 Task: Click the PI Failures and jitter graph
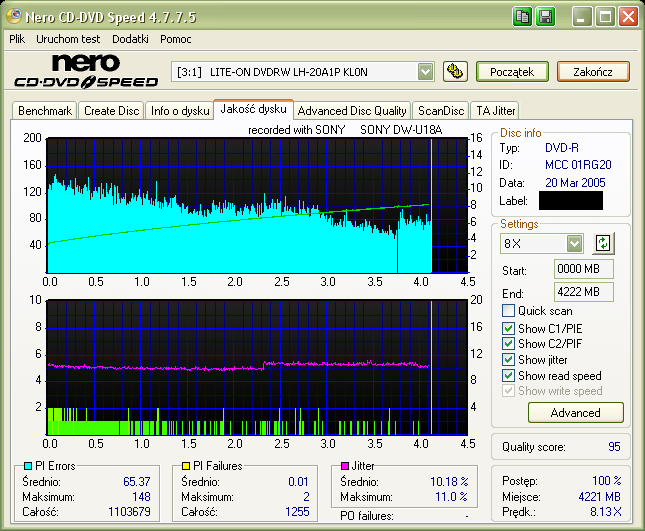pyautogui.click(x=257, y=367)
